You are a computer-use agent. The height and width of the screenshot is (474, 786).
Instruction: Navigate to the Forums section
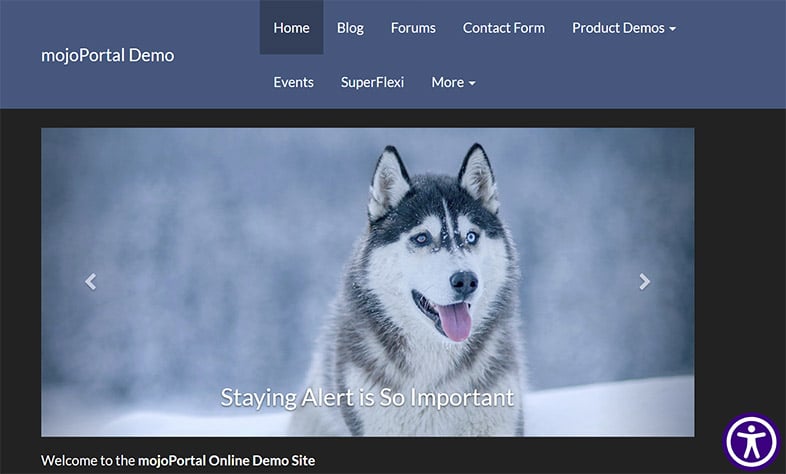point(413,28)
